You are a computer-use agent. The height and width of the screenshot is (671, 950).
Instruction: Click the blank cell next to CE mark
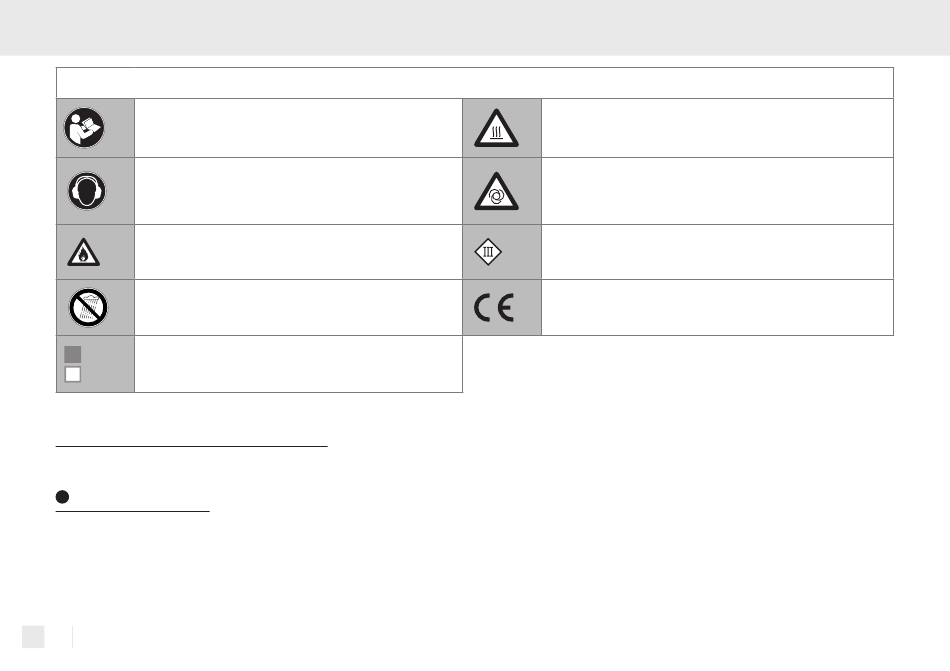point(717,308)
